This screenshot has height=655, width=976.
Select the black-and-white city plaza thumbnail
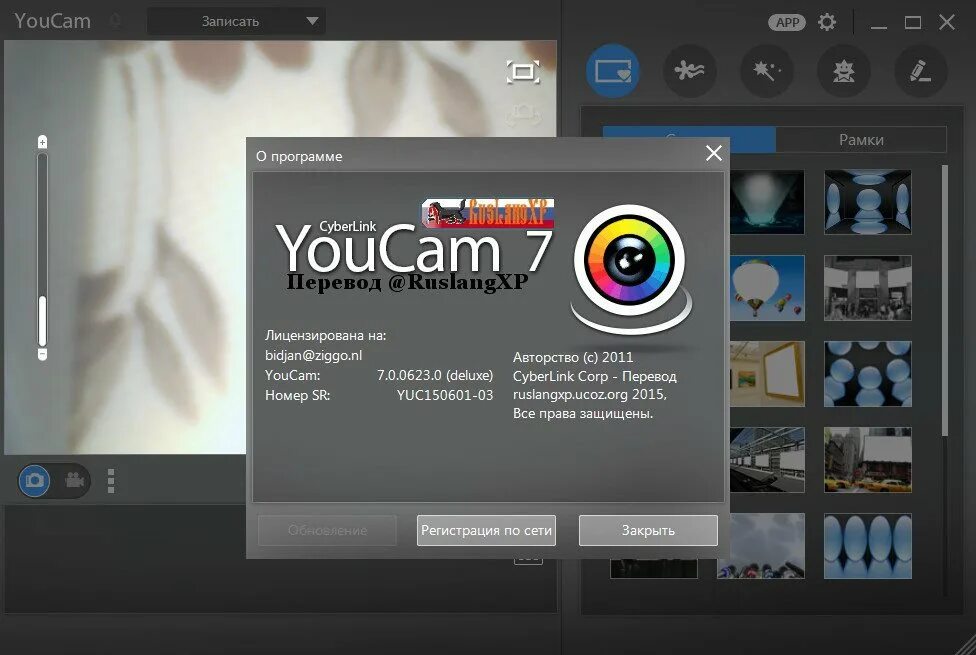point(868,288)
